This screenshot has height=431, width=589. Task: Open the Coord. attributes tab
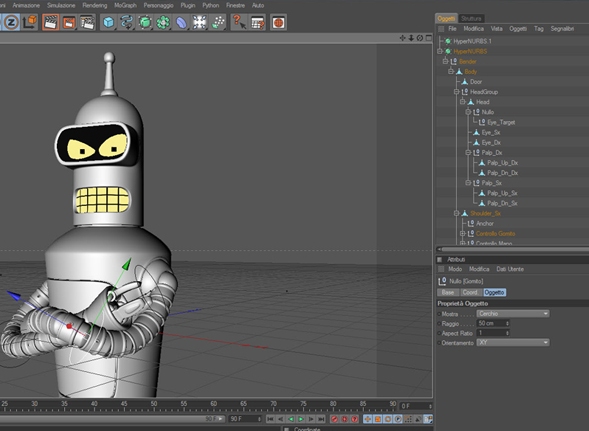click(471, 292)
